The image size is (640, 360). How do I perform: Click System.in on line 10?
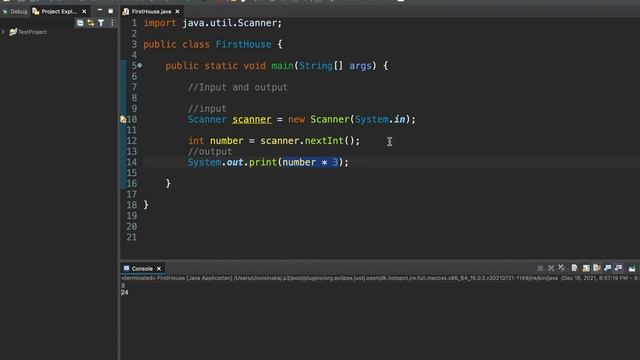click(x=380, y=119)
